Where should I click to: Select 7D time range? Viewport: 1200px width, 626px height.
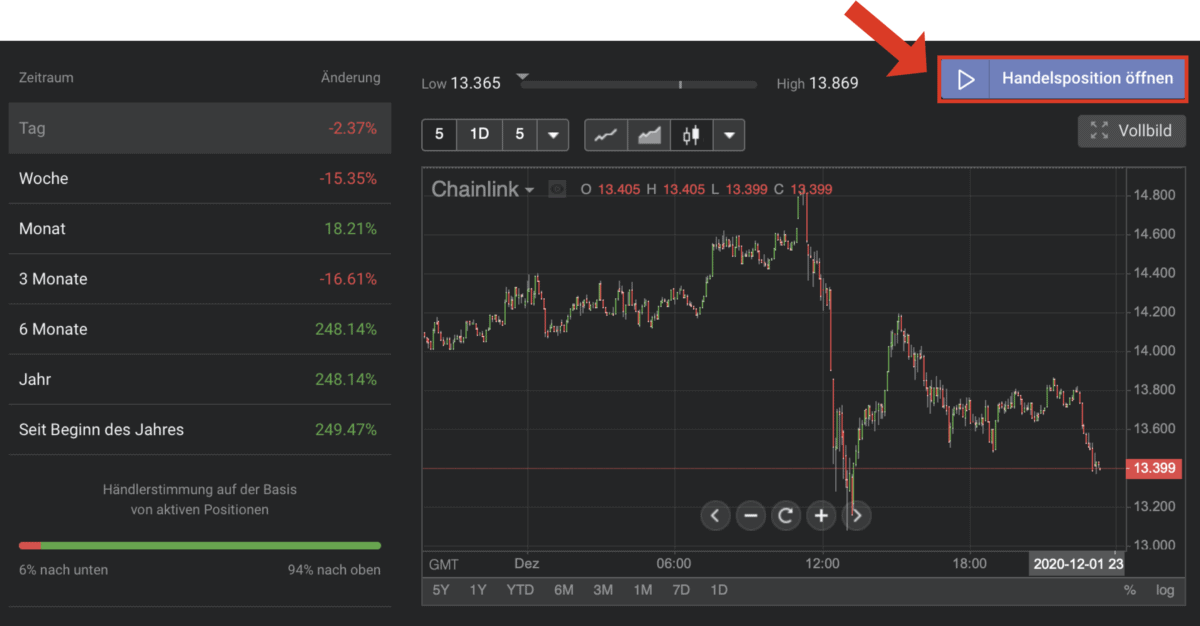(x=681, y=590)
